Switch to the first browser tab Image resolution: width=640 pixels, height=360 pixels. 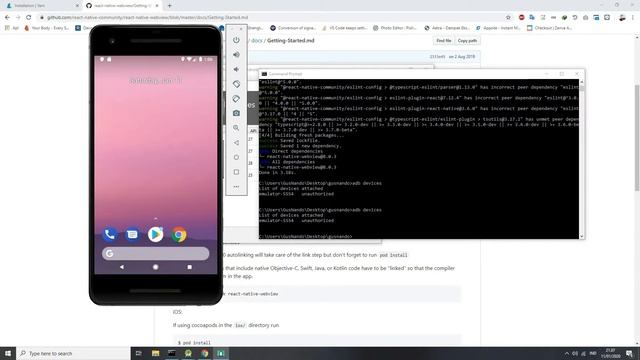coord(41,6)
